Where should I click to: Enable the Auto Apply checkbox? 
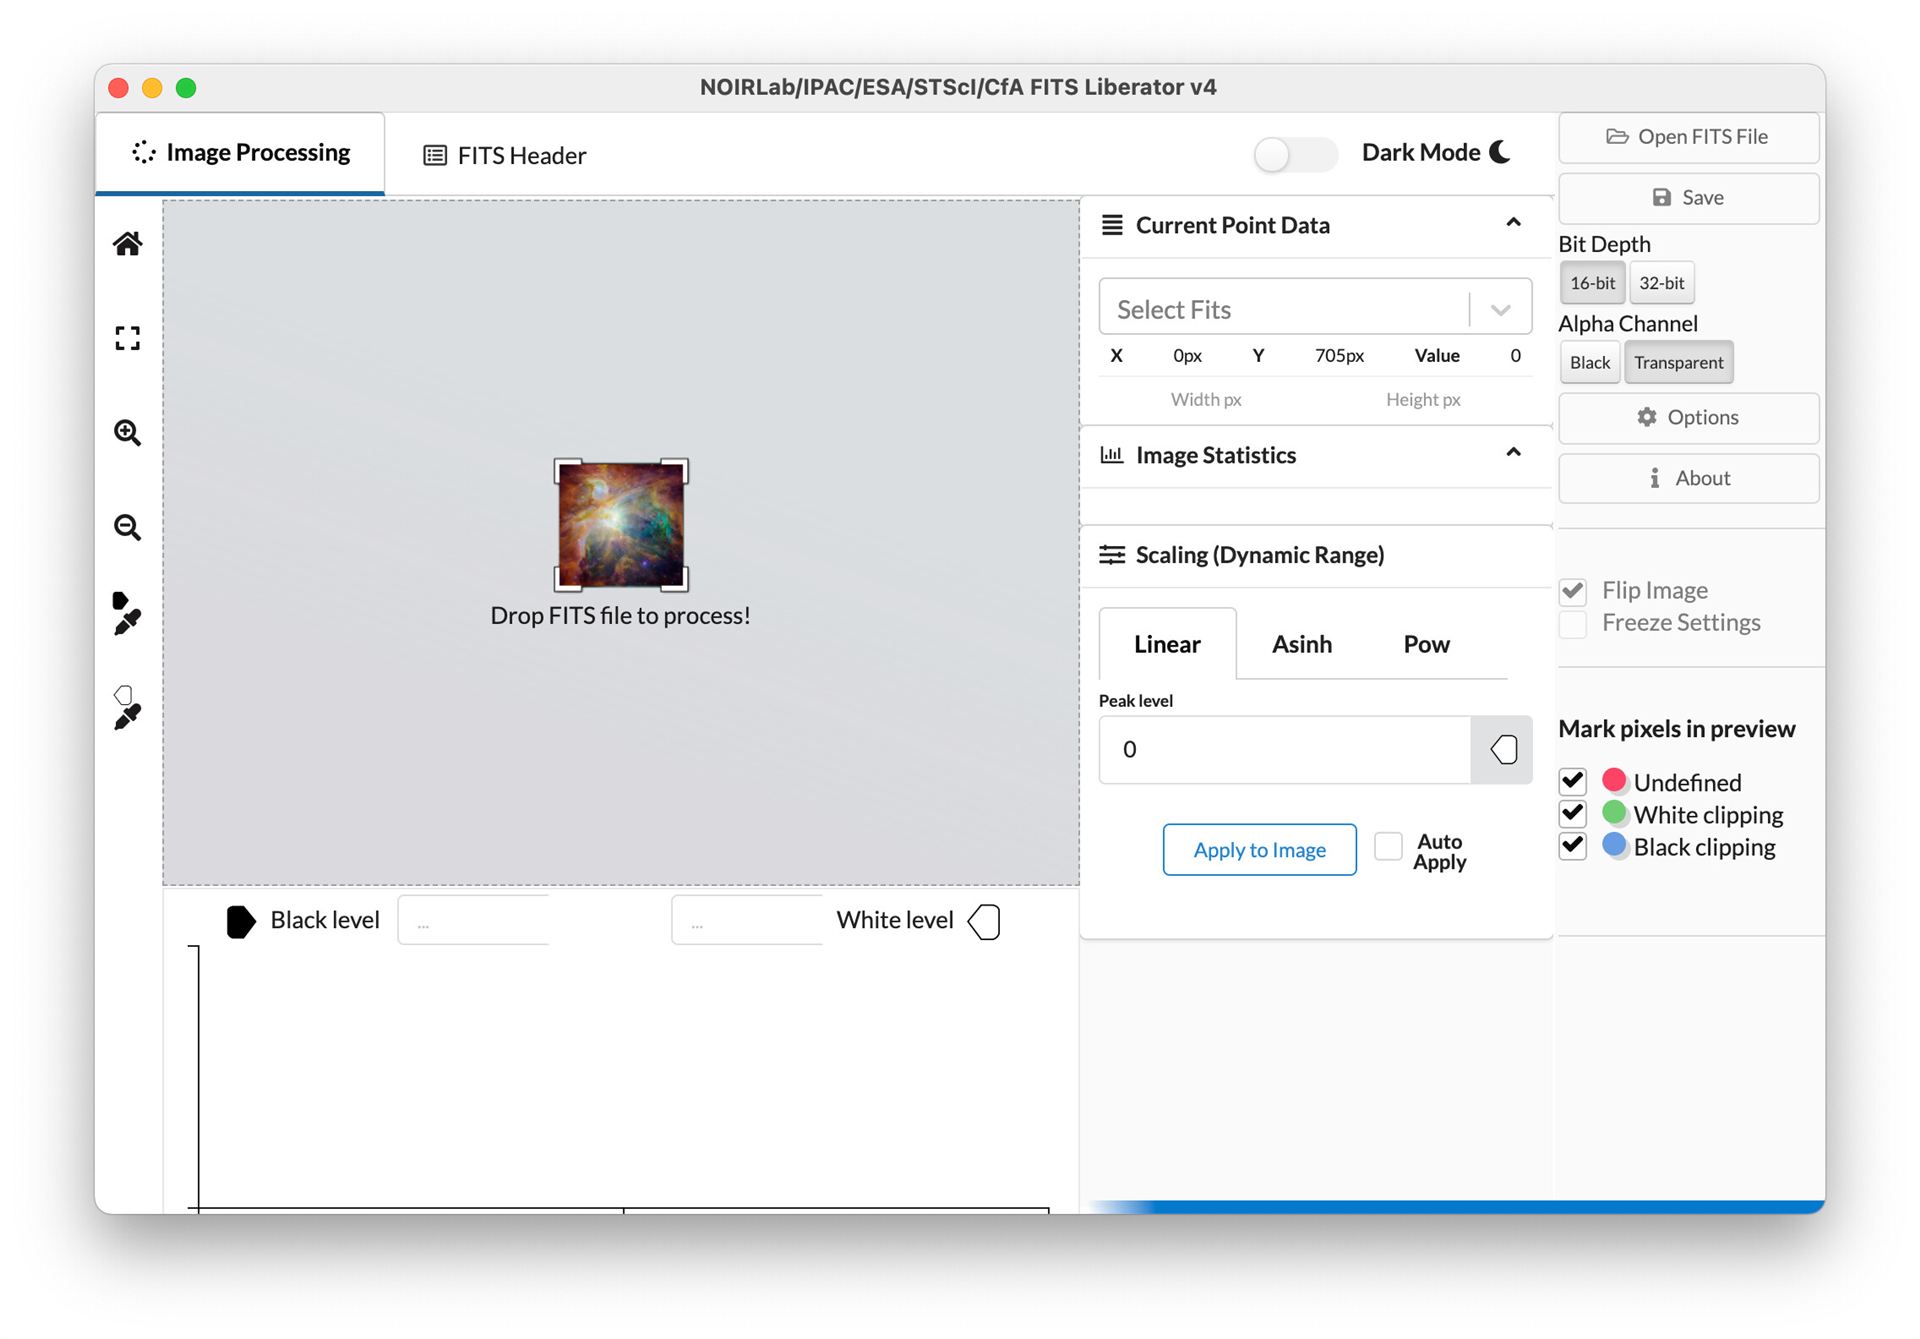pos(1388,846)
